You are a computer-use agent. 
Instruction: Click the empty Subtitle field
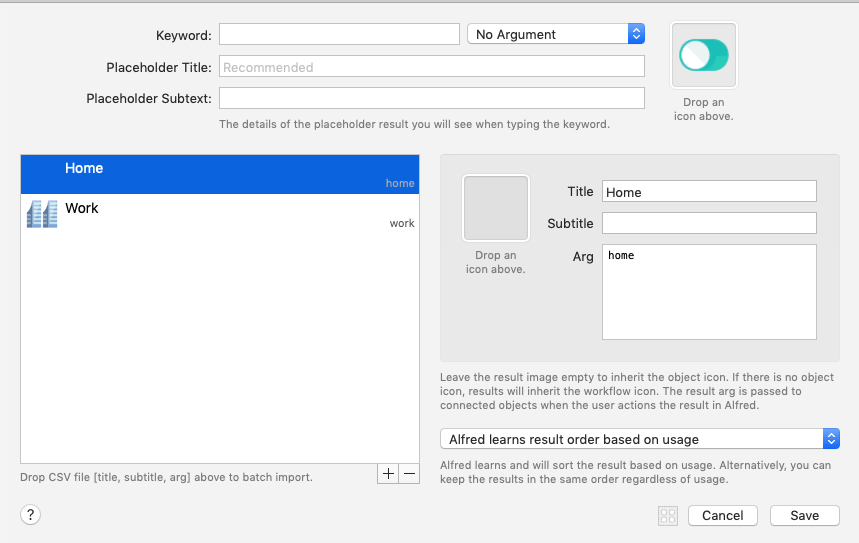pos(709,223)
